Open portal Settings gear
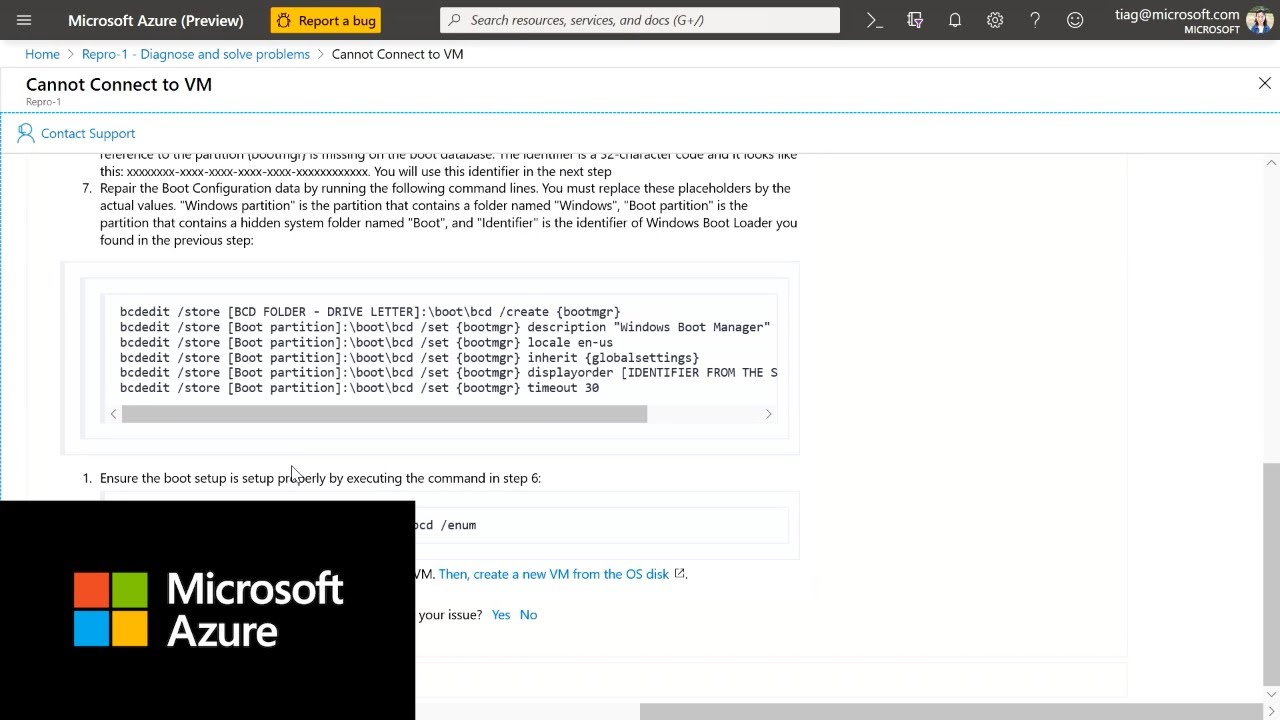Screen dimensions: 1280x720 coord(995,20)
